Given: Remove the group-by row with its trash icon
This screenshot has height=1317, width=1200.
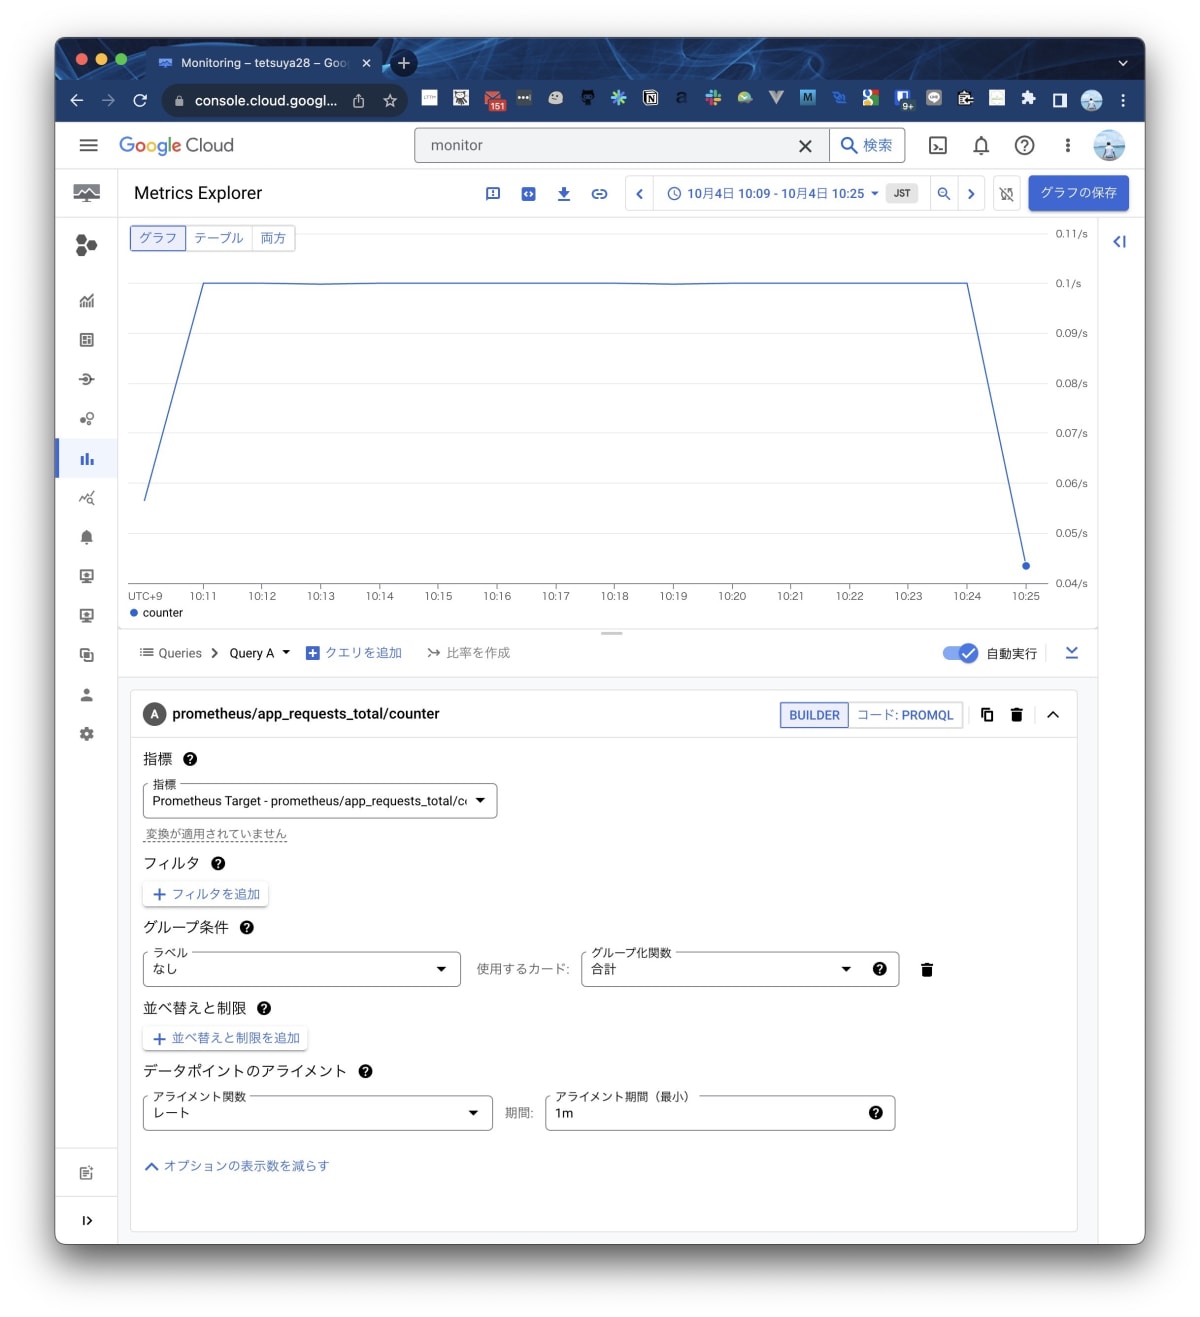Looking at the screenshot, I should (927, 970).
